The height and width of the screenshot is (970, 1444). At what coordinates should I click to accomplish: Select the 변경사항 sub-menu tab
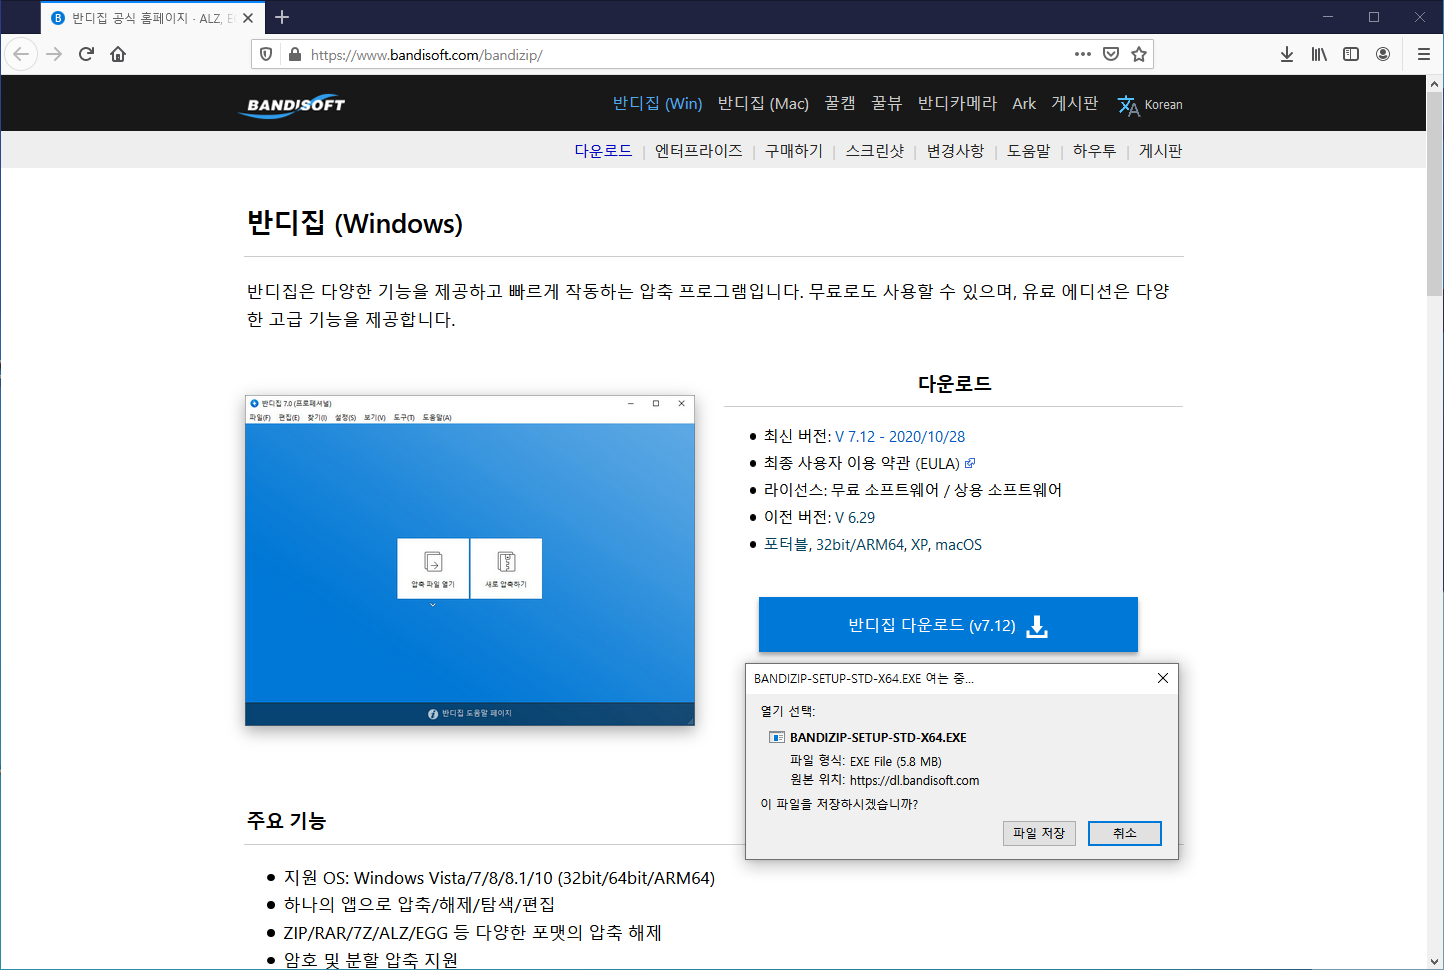pyautogui.click(x=955, y=151)
